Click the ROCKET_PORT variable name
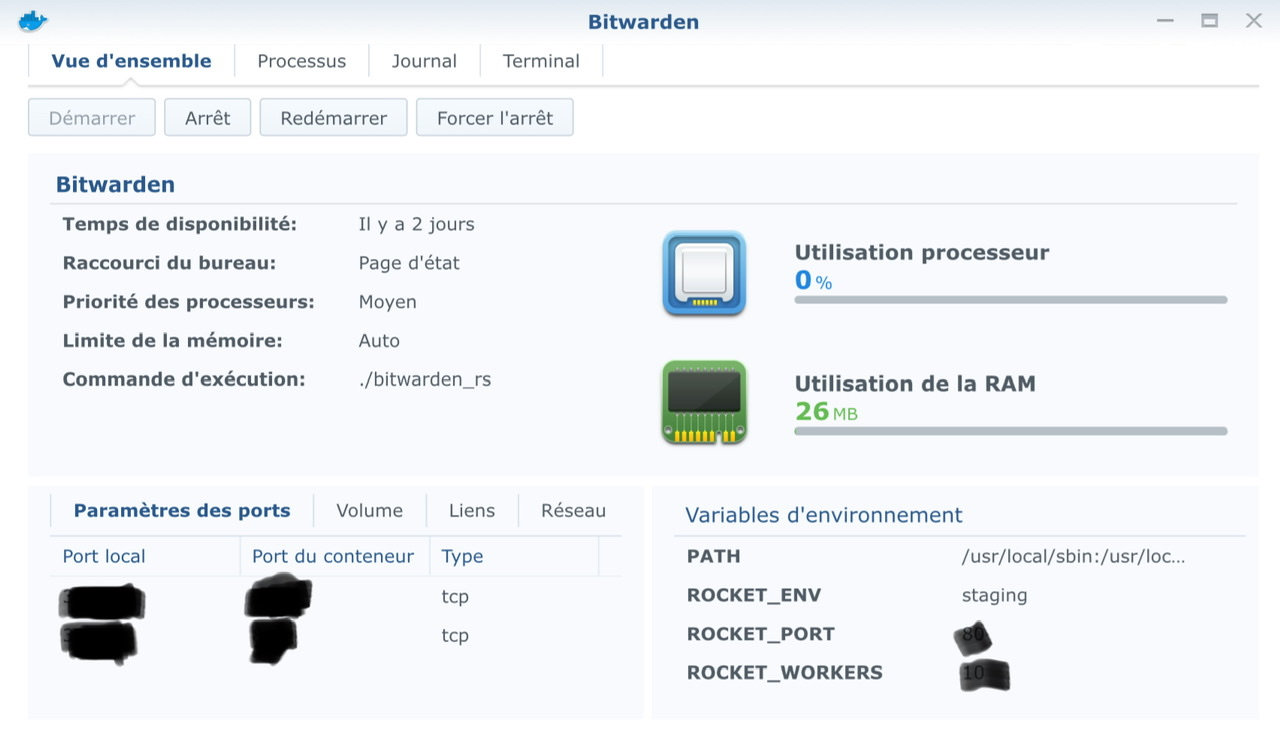1280x740 pixels. 761,634
